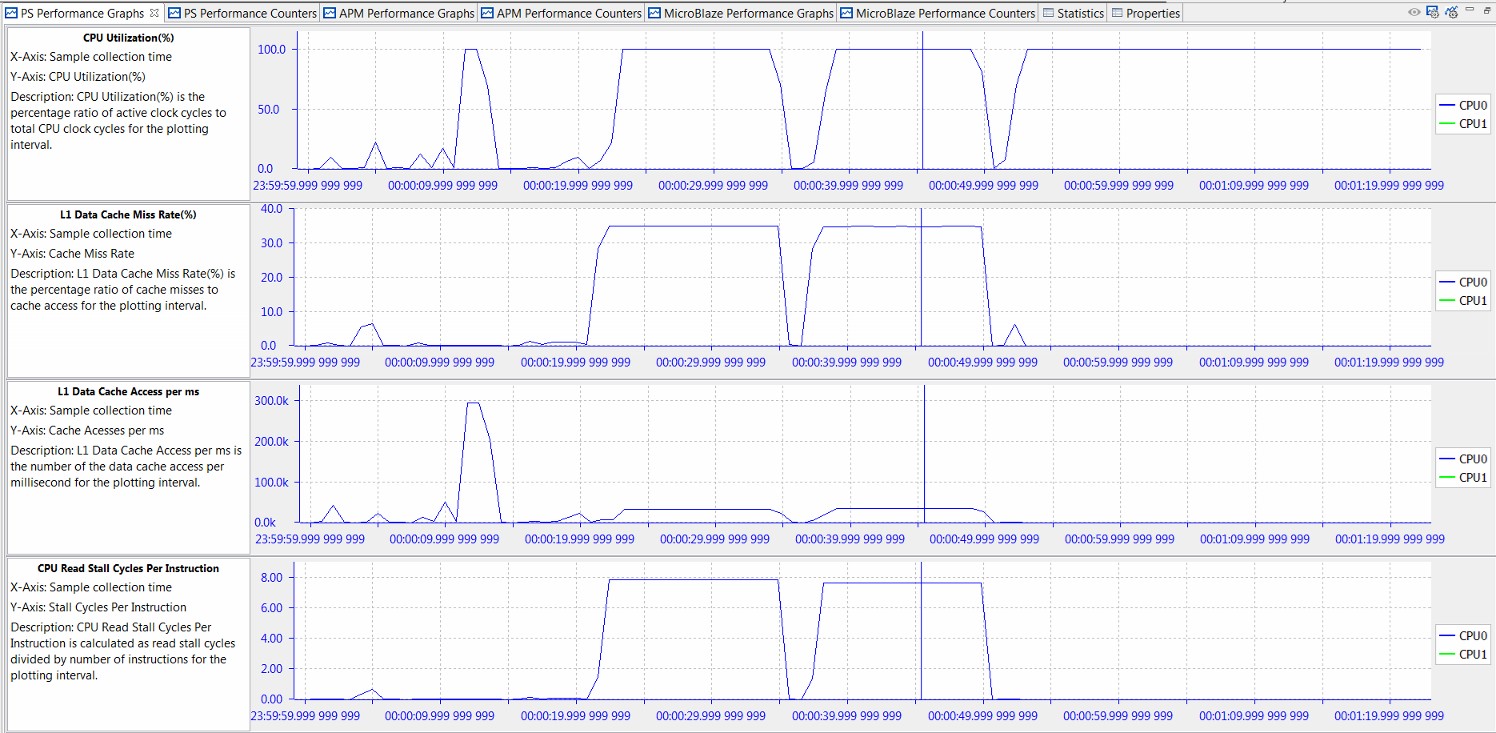
Task: Click the L1 Data Cache Miss Rate(%) title
Action: click(129, 214)
